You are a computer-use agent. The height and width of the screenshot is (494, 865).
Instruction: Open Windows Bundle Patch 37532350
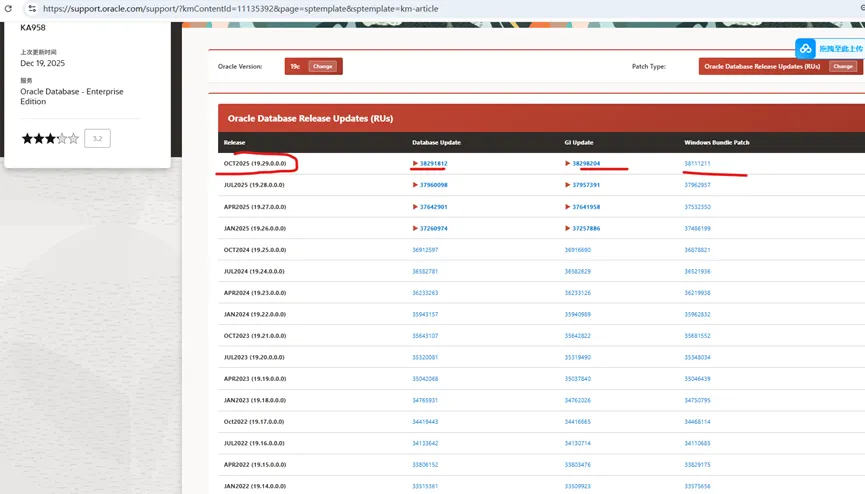point(697,207)
